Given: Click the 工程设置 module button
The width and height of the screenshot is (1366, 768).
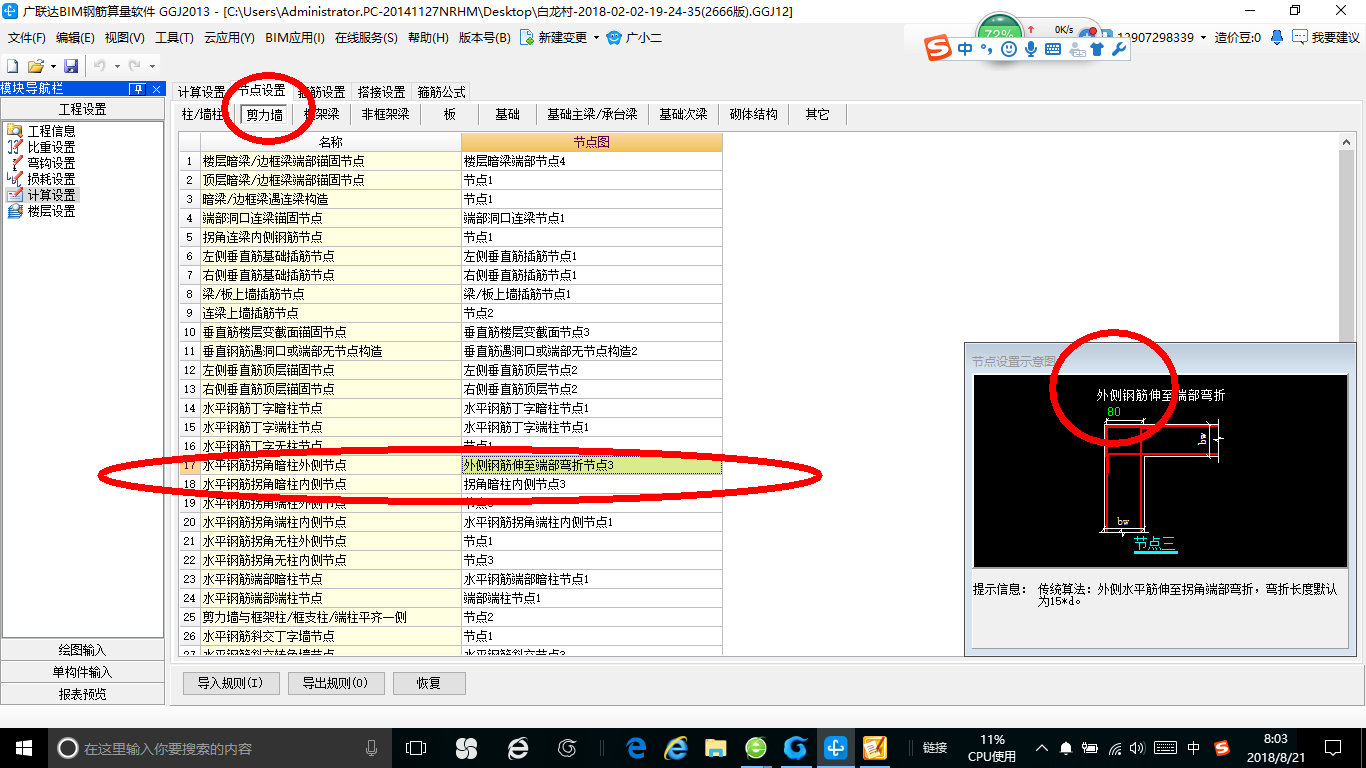Looking at the screenshot, I should point(82,109).
